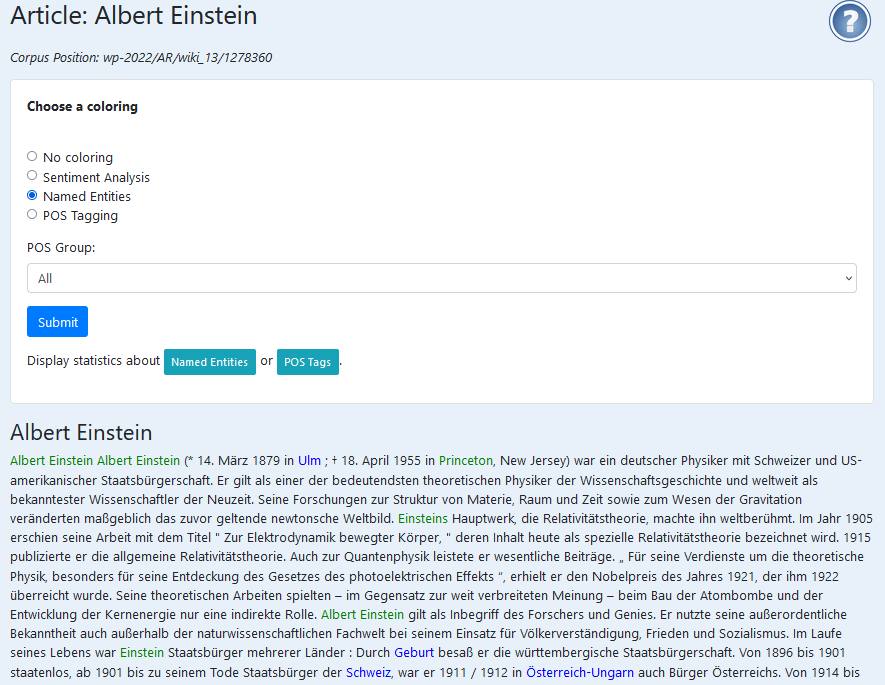Open the POS Group dropdown

point(441,278)
